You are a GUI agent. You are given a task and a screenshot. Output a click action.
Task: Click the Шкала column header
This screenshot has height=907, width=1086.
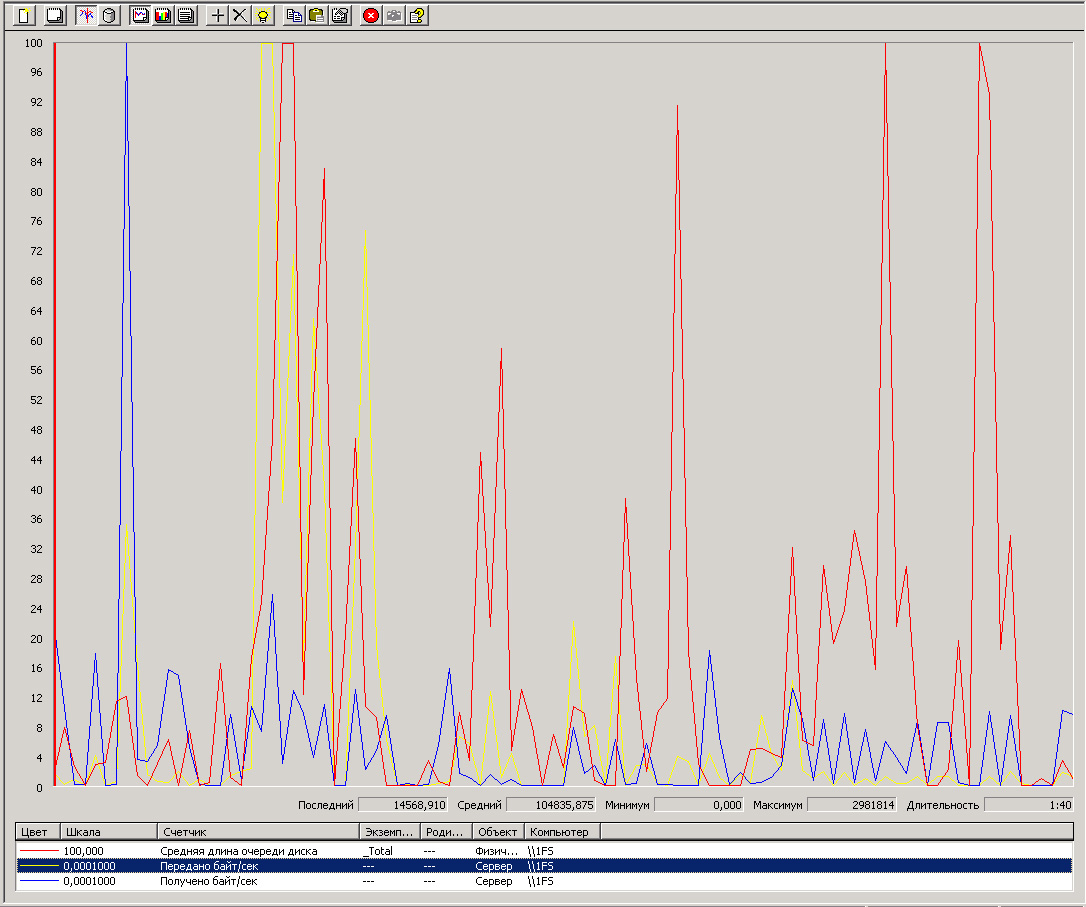click(108, 831)
